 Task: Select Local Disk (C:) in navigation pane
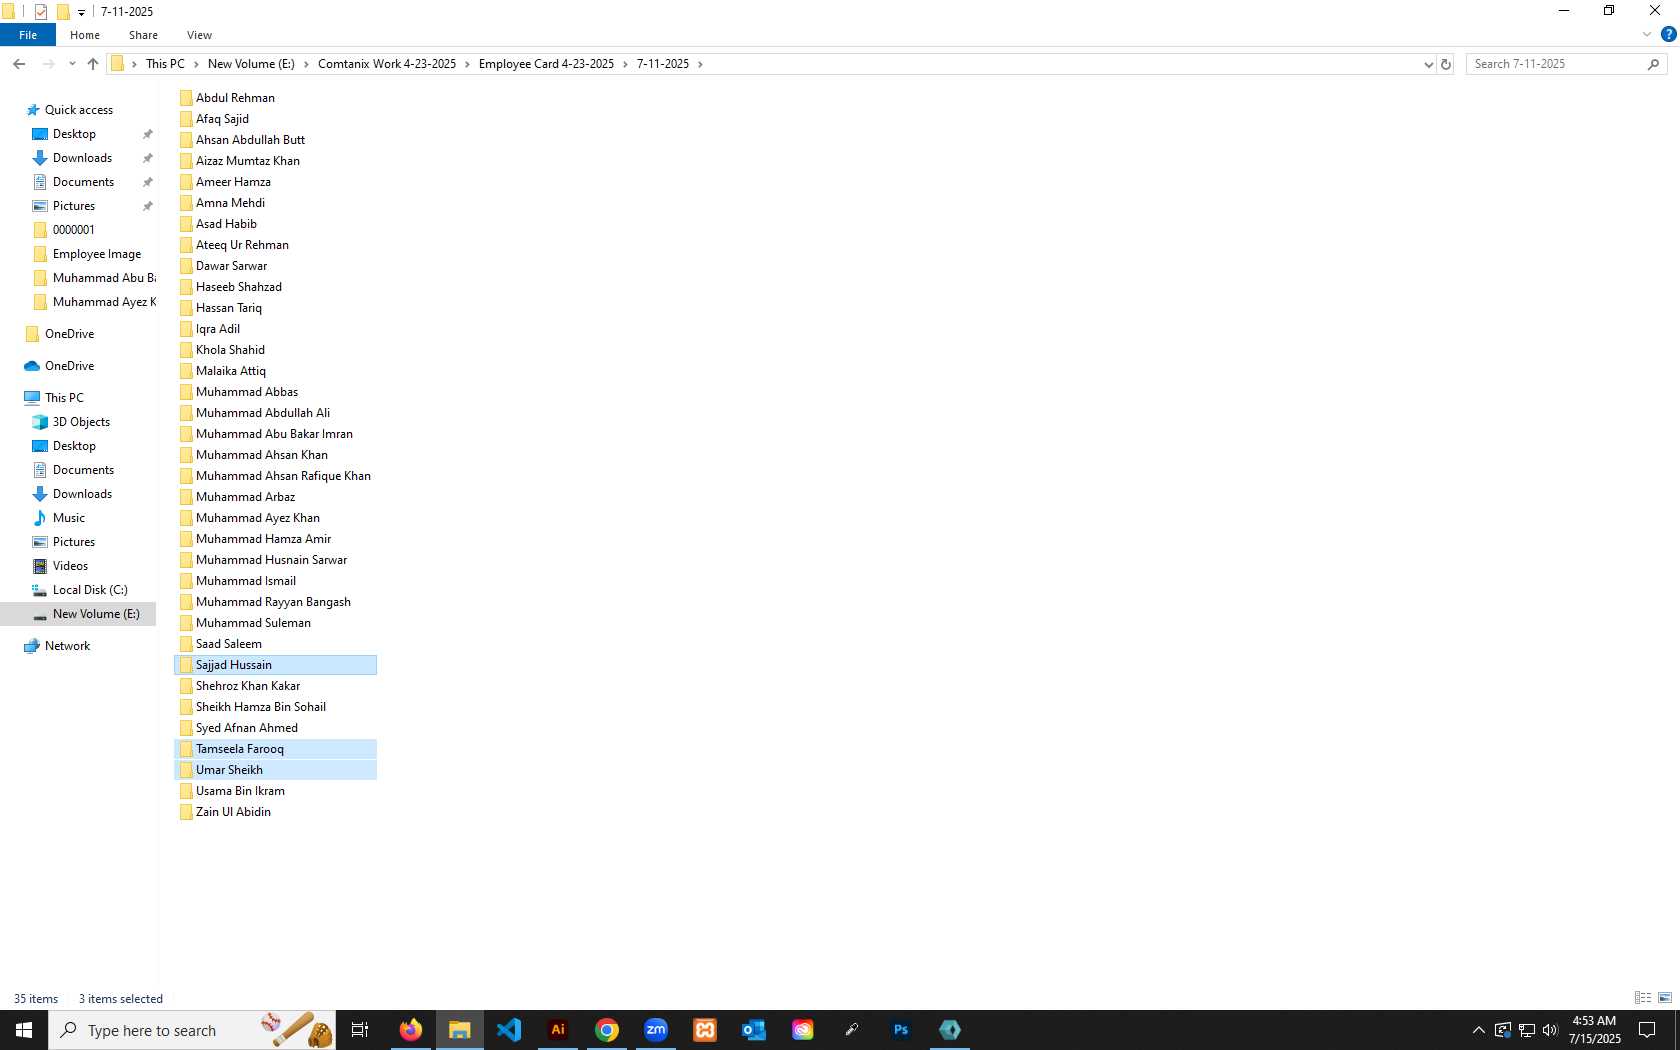point(90,590)
